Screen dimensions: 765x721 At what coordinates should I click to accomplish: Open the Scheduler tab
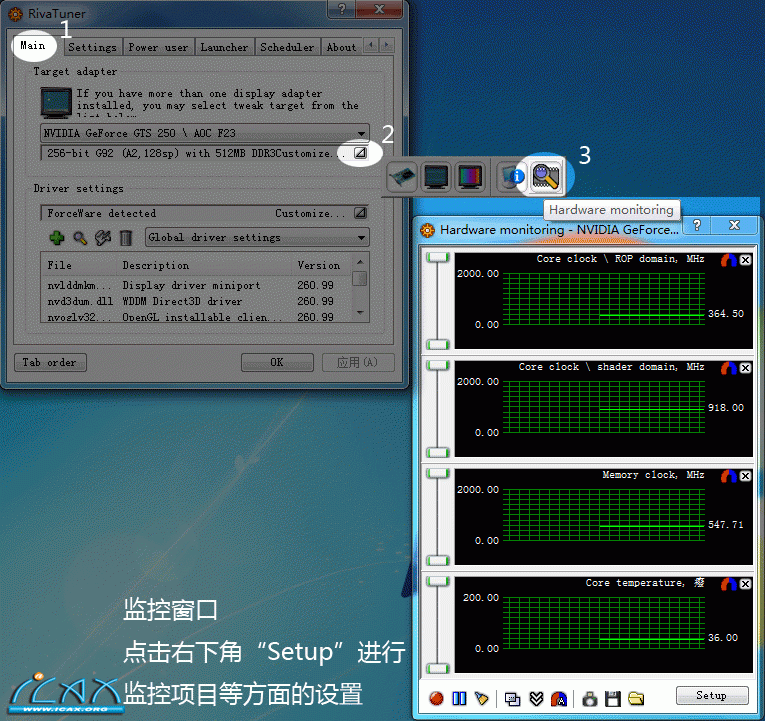[x=287, y=47]
